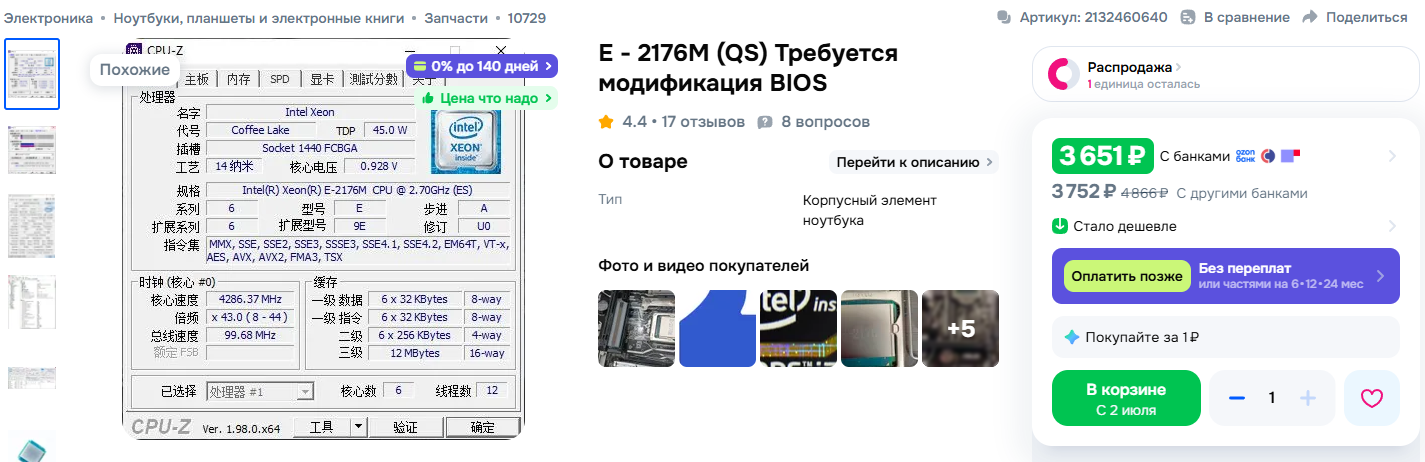Select the fourth product thumbnail
The image size is (1425, 462).
pos(32,302)
